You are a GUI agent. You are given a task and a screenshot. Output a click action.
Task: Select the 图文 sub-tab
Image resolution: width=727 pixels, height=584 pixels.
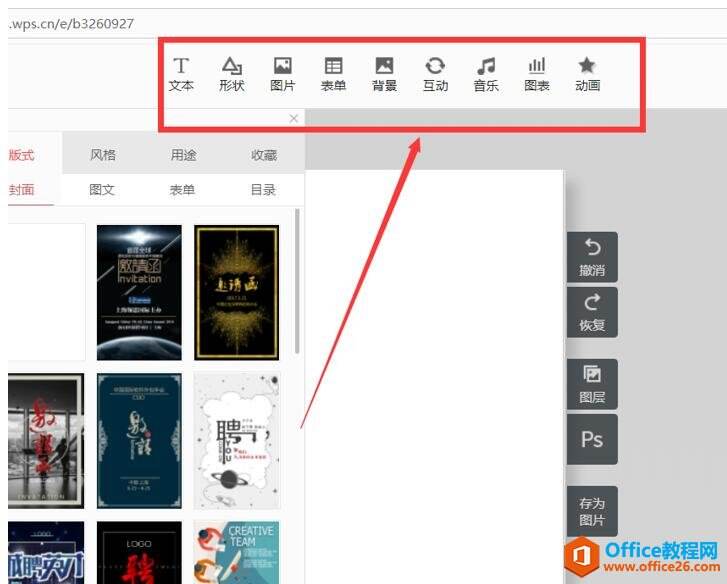click(x=102, y=190)
